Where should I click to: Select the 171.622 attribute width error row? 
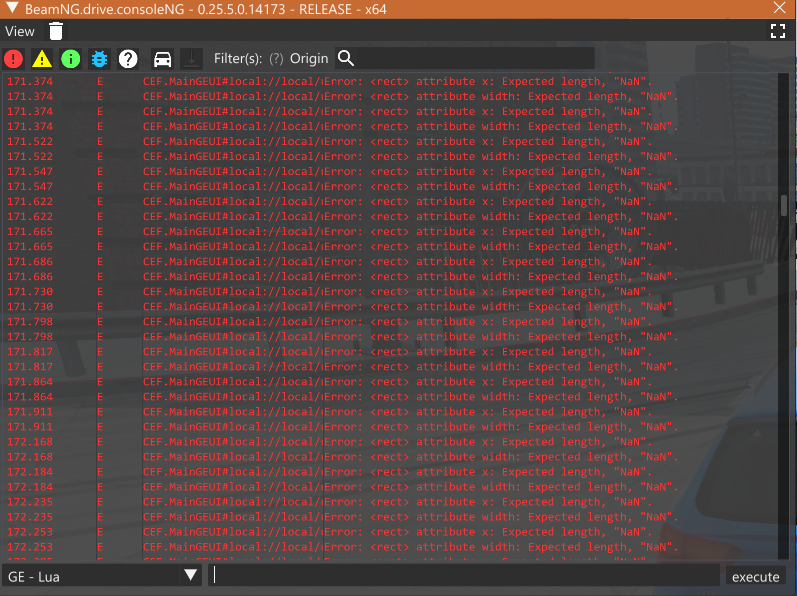[391, 216]
